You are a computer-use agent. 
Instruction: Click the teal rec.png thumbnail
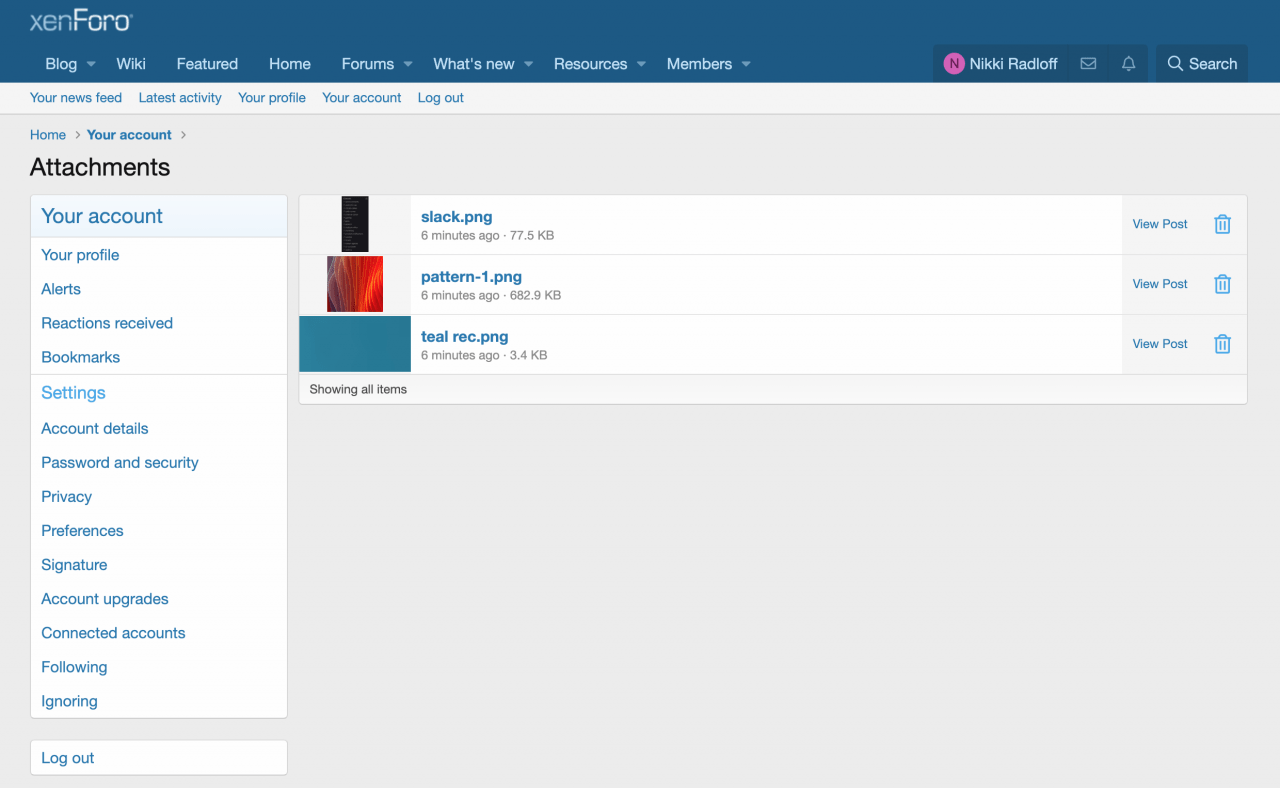[355, 344]
